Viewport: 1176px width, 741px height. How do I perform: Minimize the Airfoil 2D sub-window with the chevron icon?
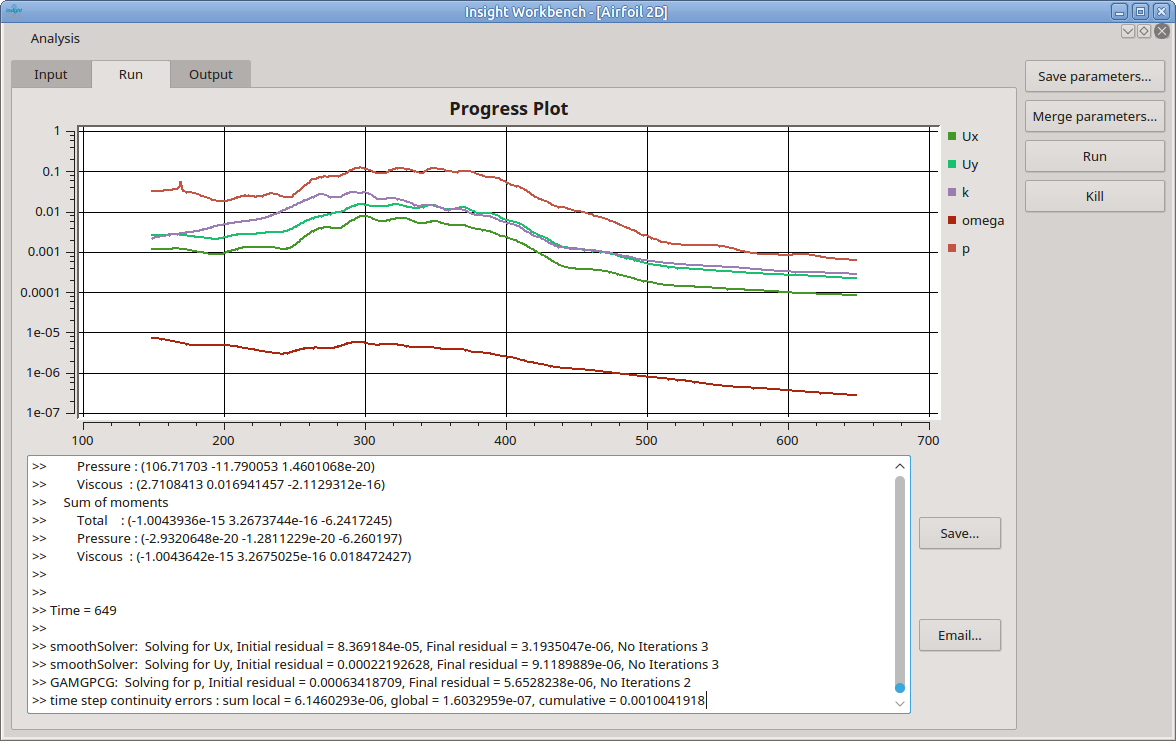[1128, 32]
